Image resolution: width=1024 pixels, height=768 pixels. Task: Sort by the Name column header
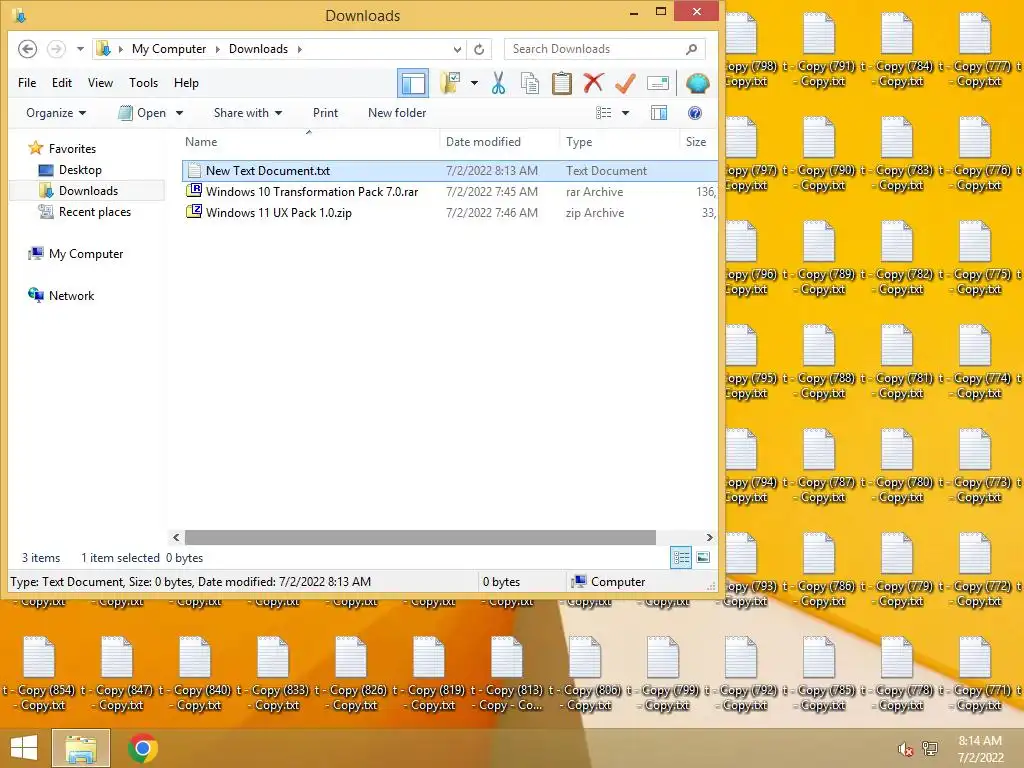coord(309,142)
